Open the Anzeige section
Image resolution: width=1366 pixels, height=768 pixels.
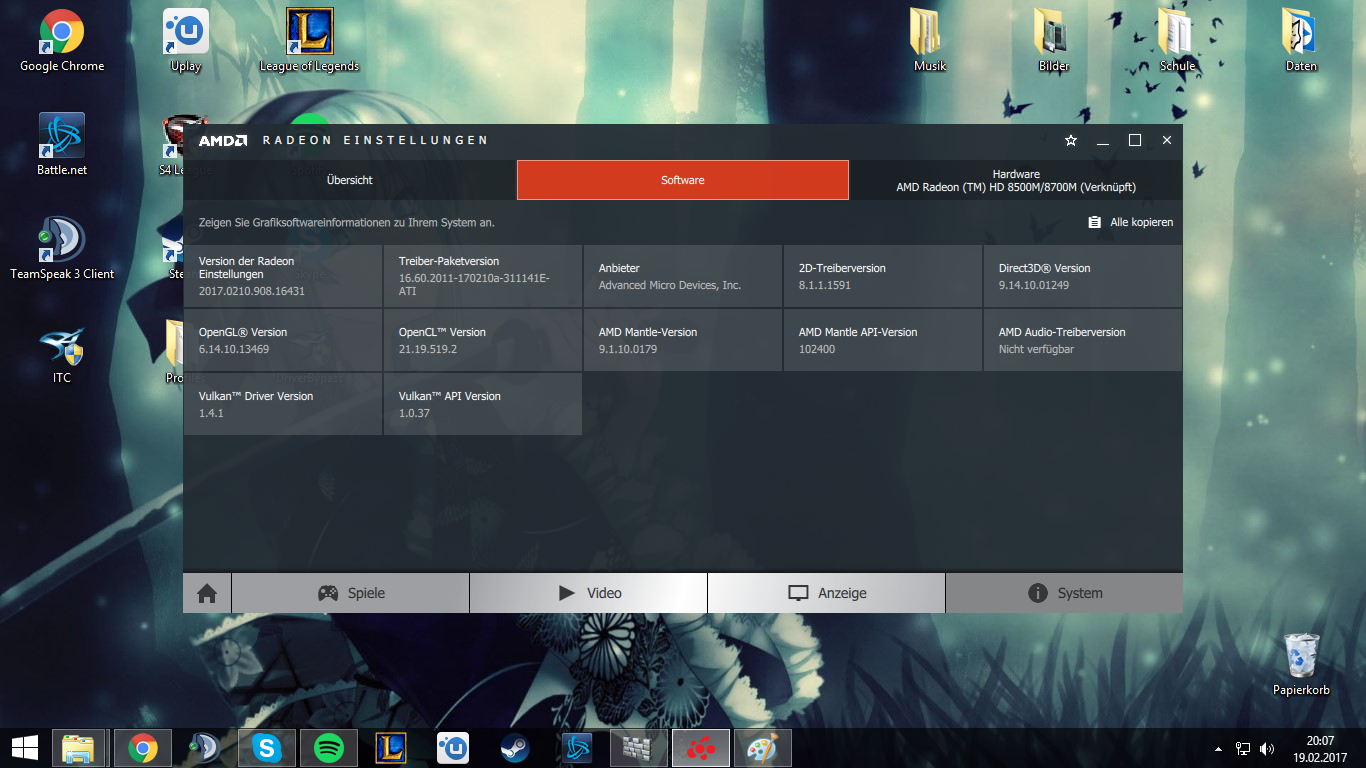pos(827,593)
